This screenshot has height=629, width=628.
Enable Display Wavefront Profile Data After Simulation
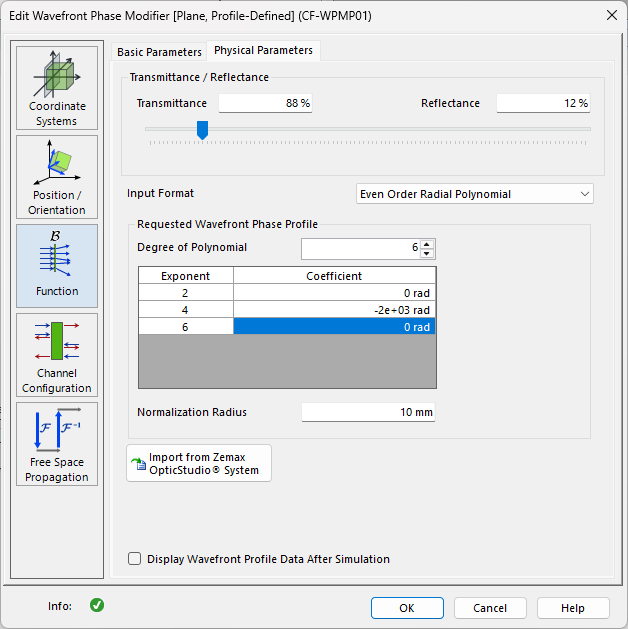click(134, 559)
